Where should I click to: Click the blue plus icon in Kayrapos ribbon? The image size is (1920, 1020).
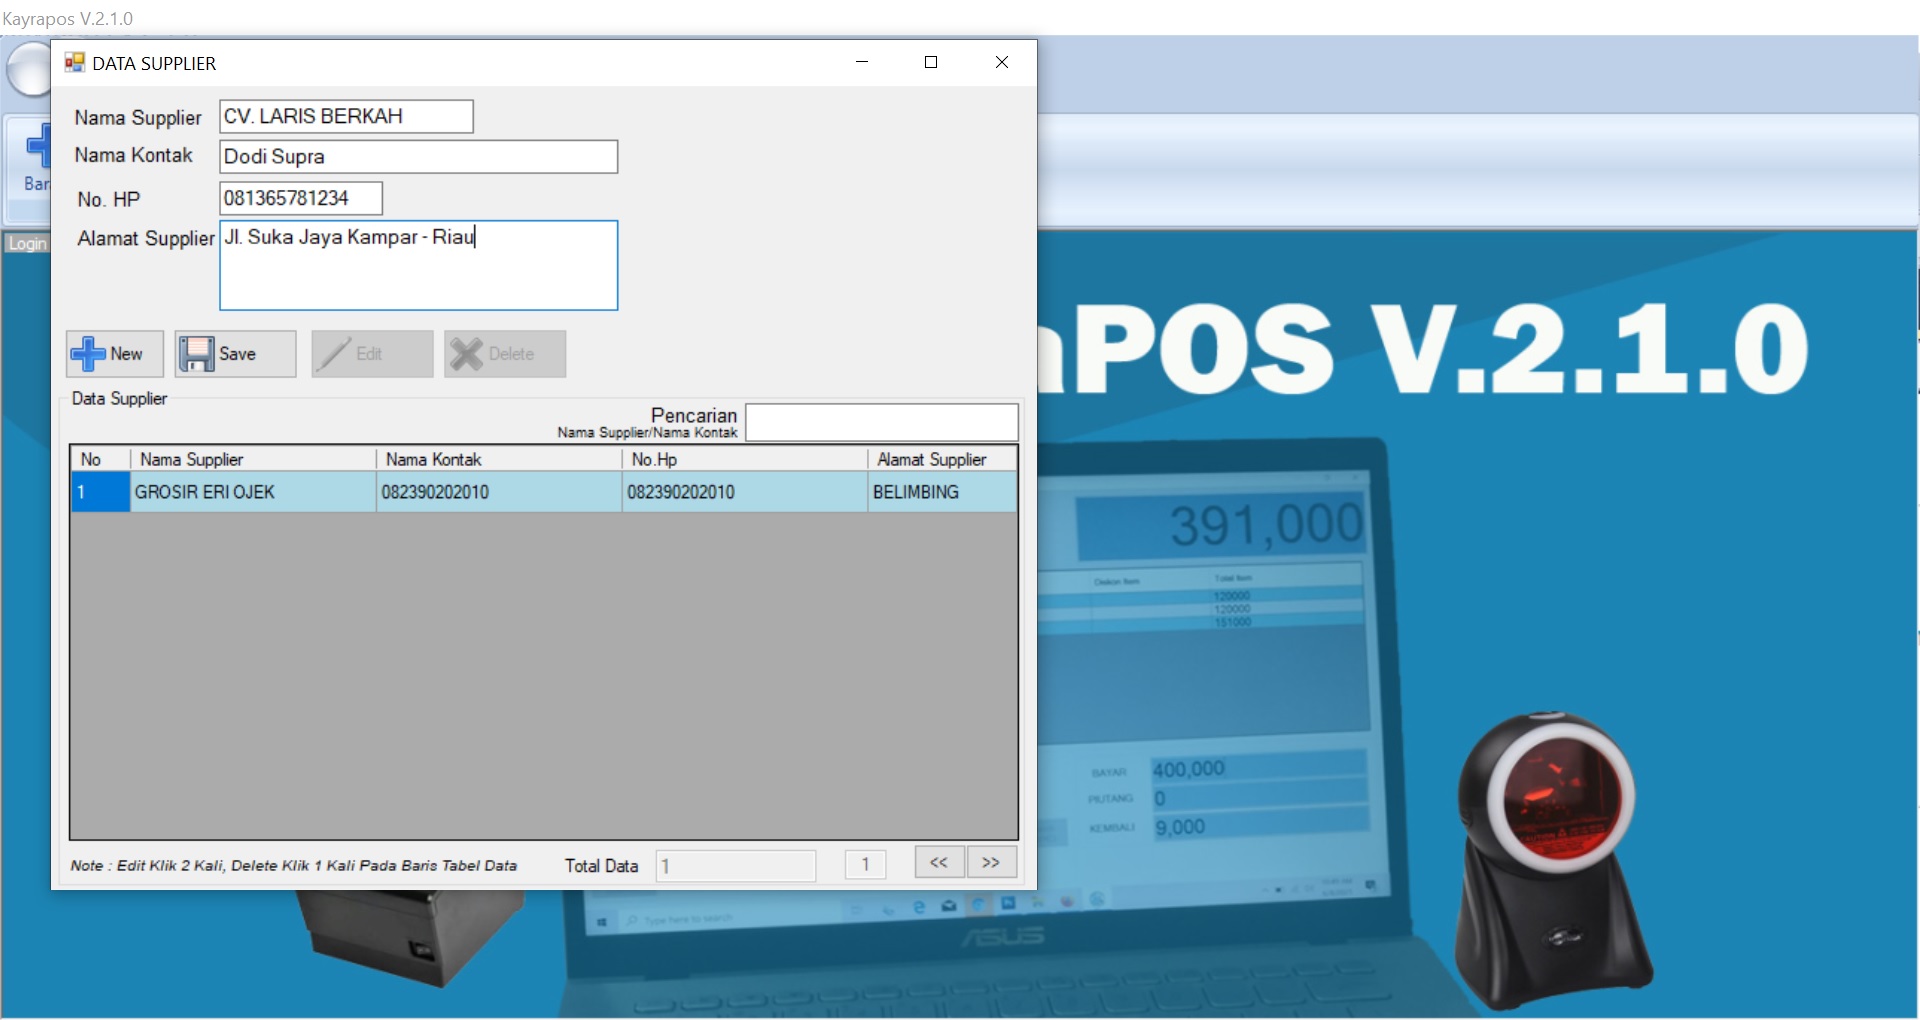(38, 146)
